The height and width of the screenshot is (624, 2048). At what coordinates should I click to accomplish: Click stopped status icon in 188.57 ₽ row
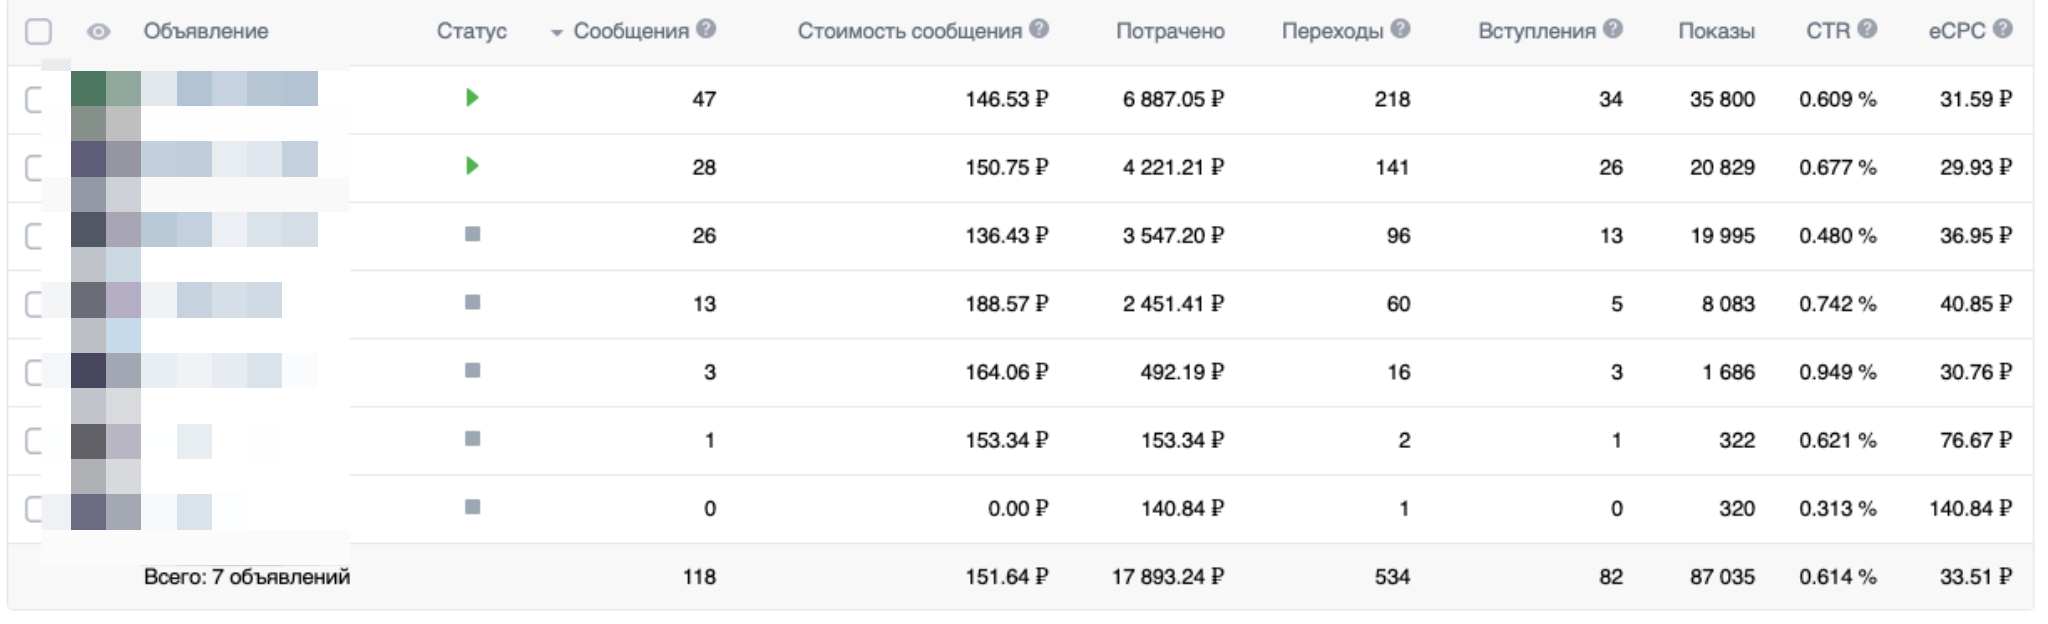pos(473,302)
